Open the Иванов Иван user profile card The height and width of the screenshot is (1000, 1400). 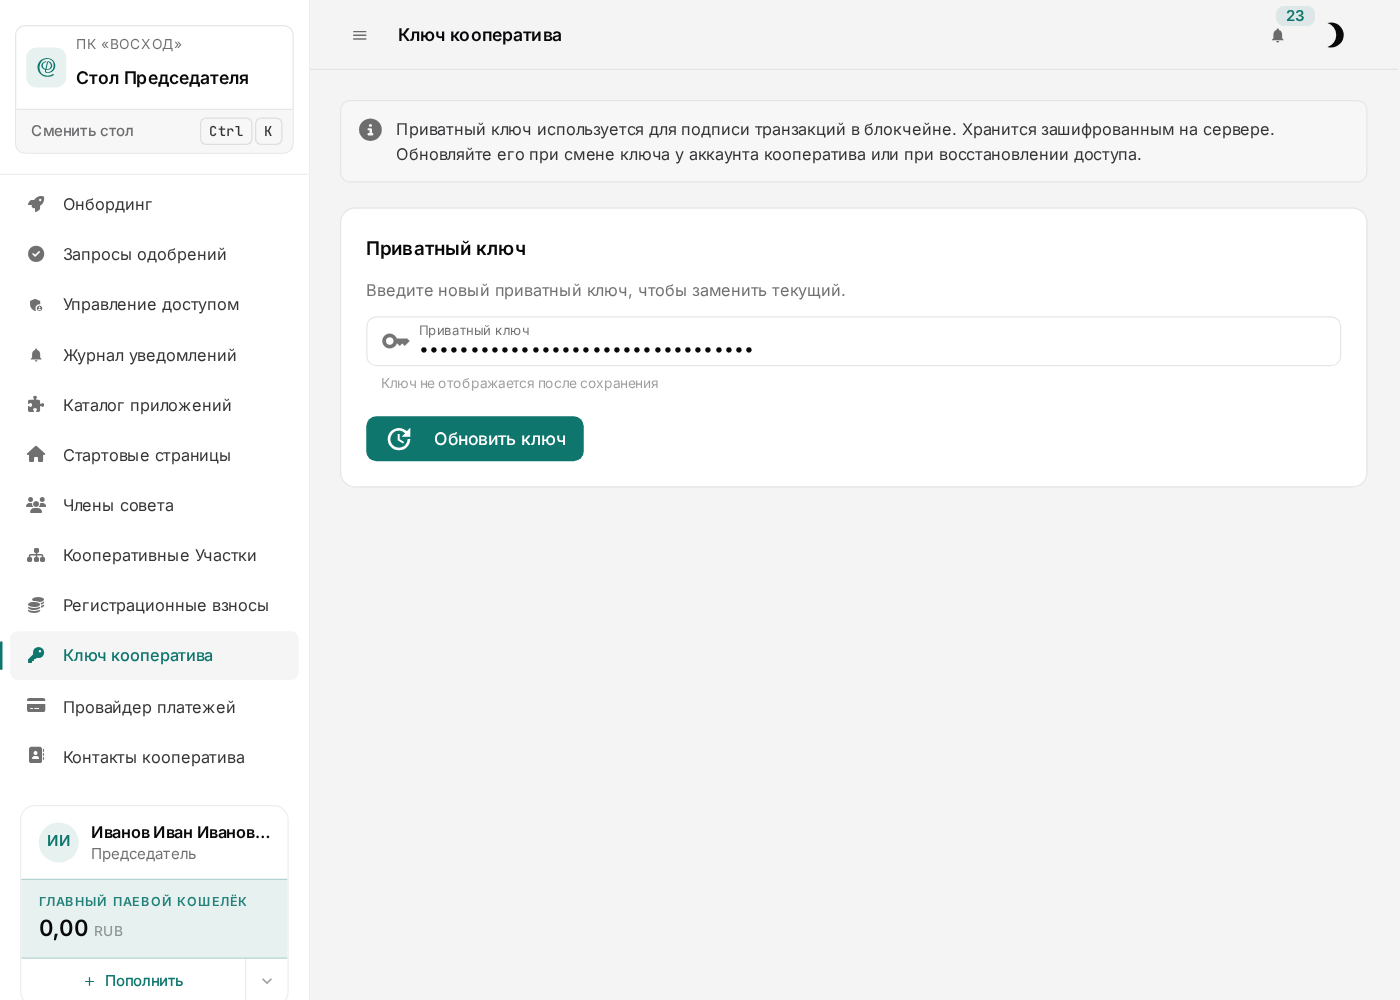(x=154, y=843)
